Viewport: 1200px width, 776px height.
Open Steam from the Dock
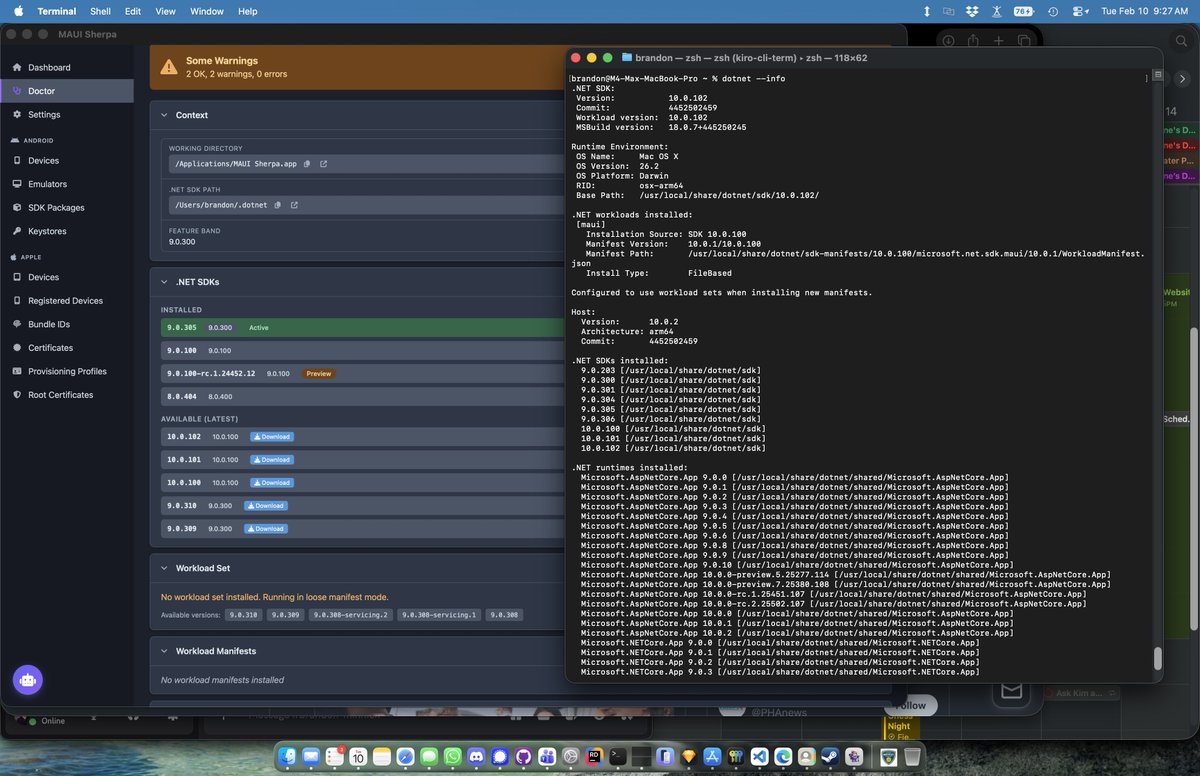(x=830, y=756)
